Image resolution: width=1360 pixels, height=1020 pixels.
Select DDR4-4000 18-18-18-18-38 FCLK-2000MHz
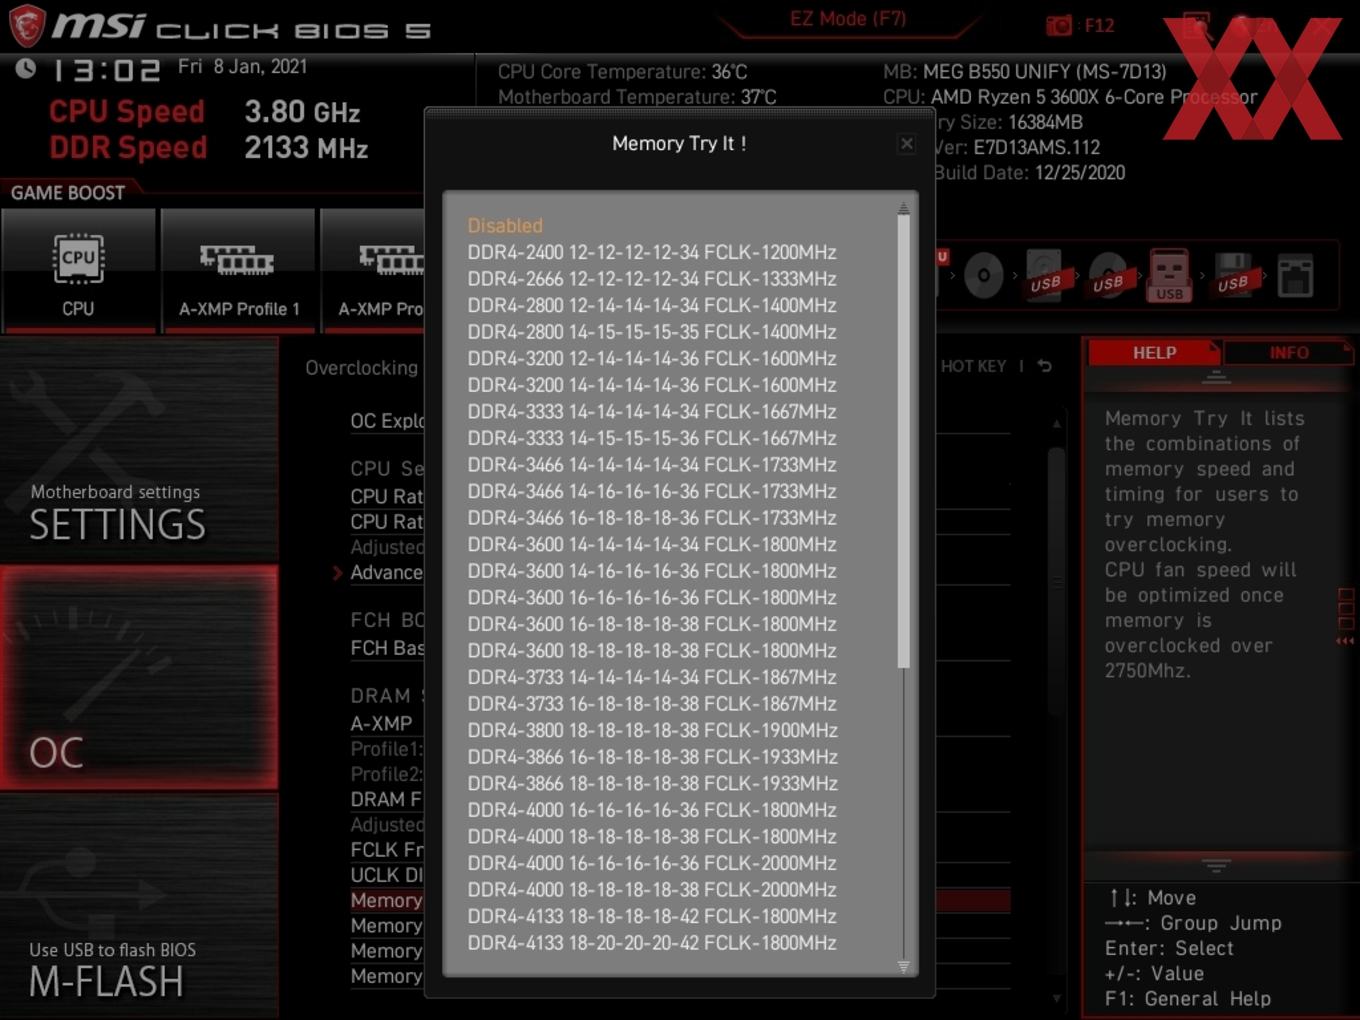click(x=652, y=890)
